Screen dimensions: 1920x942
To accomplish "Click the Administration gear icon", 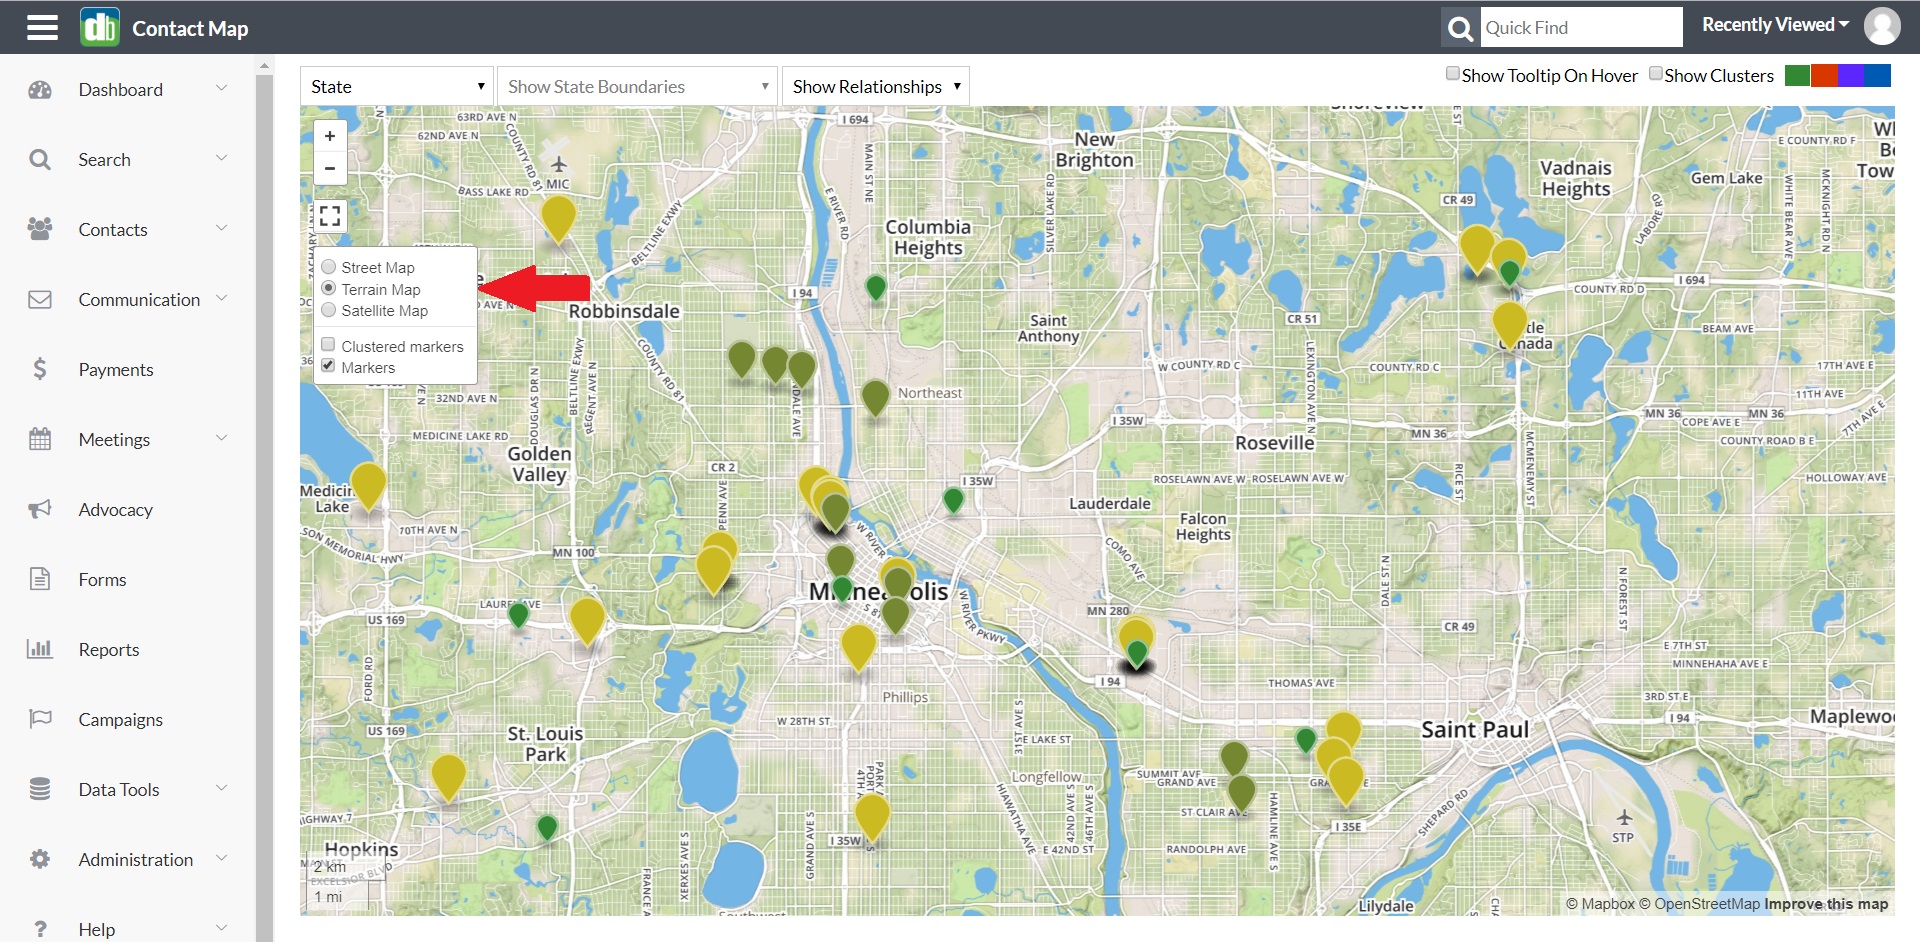I will 40,859.
